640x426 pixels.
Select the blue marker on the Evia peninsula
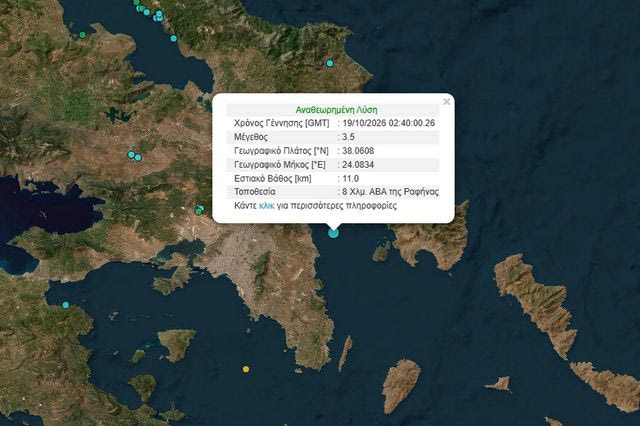click(x=330, y=63)
